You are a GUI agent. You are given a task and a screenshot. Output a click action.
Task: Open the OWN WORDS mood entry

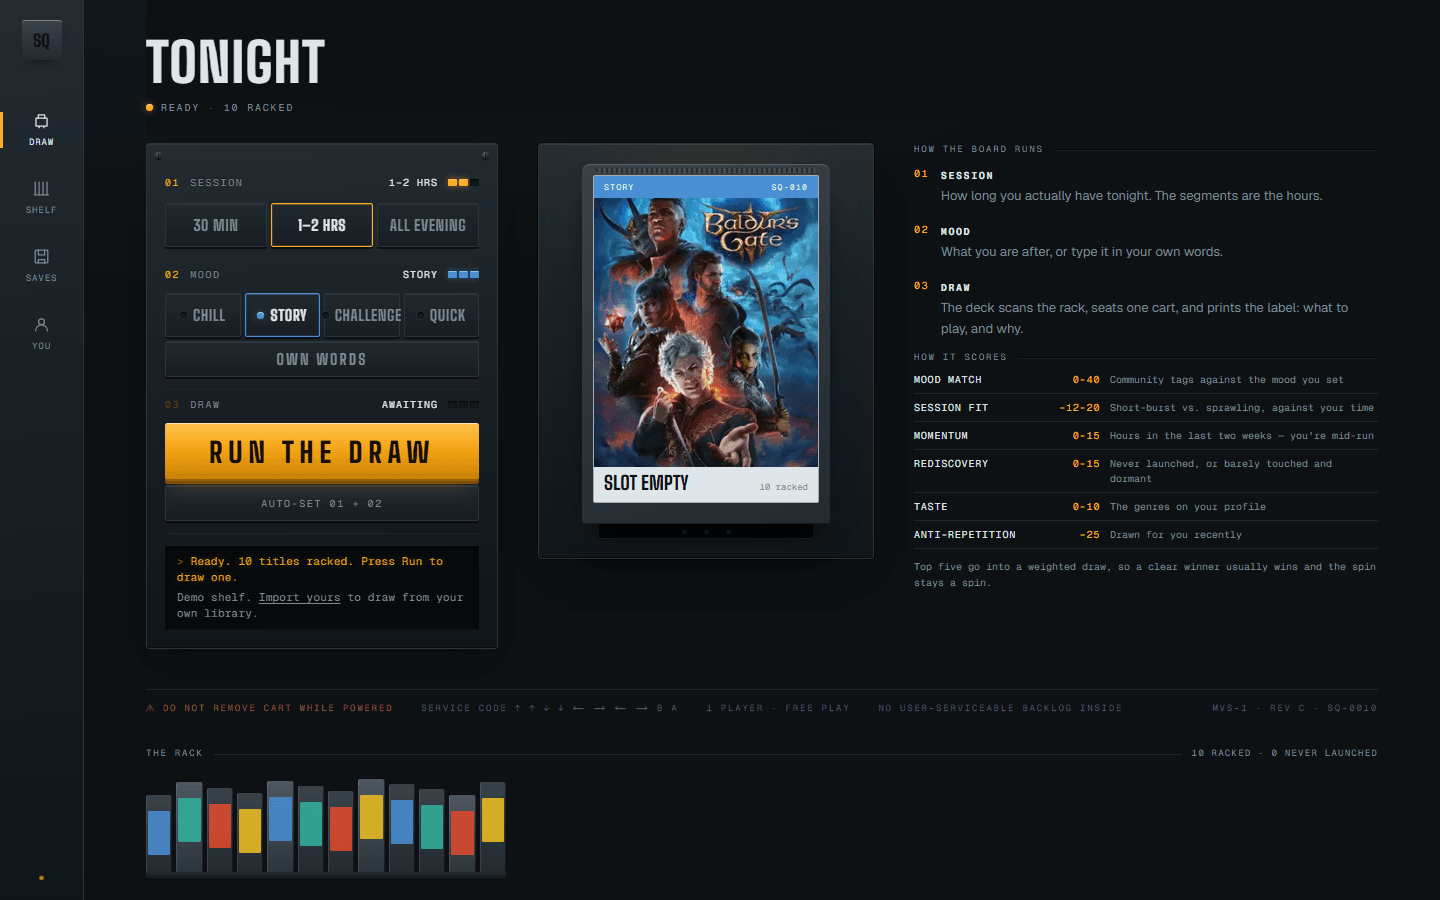pyautogui.click(x=322, y=359)
